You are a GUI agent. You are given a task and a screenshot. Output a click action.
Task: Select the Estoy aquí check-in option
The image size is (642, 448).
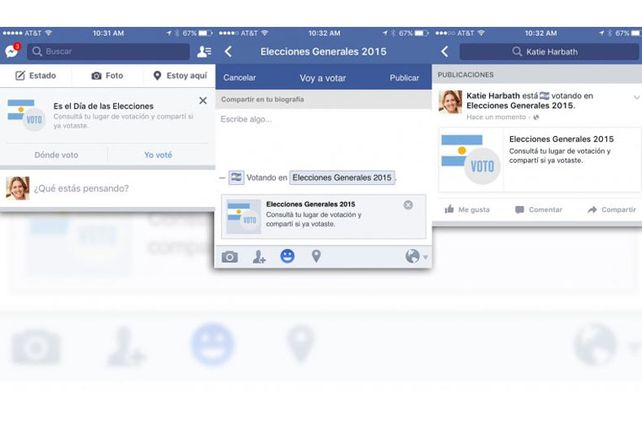click(180, 75)
